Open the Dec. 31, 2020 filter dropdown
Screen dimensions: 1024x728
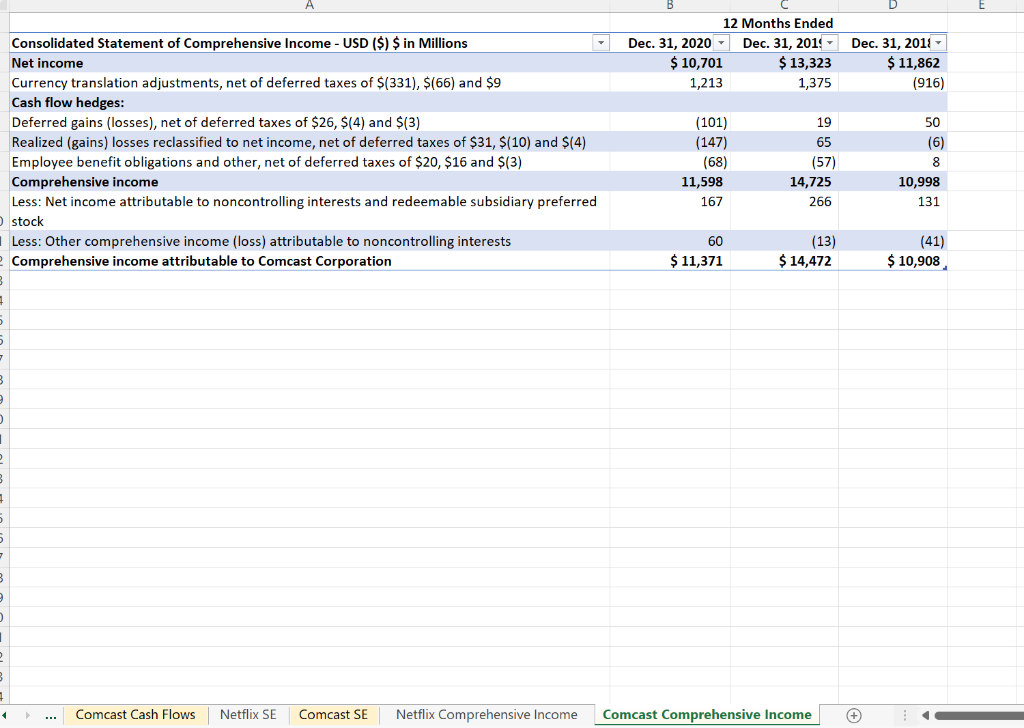pos(721,42)
